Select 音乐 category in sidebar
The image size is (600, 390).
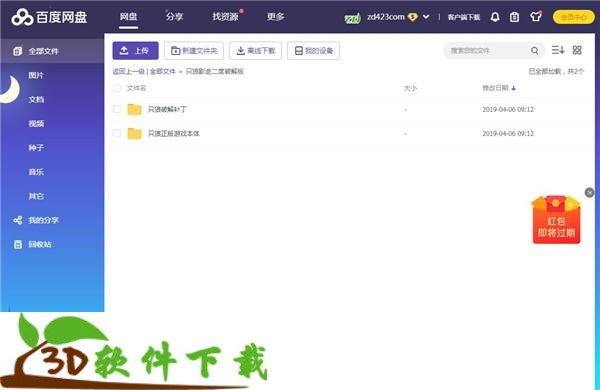[36, 172]
